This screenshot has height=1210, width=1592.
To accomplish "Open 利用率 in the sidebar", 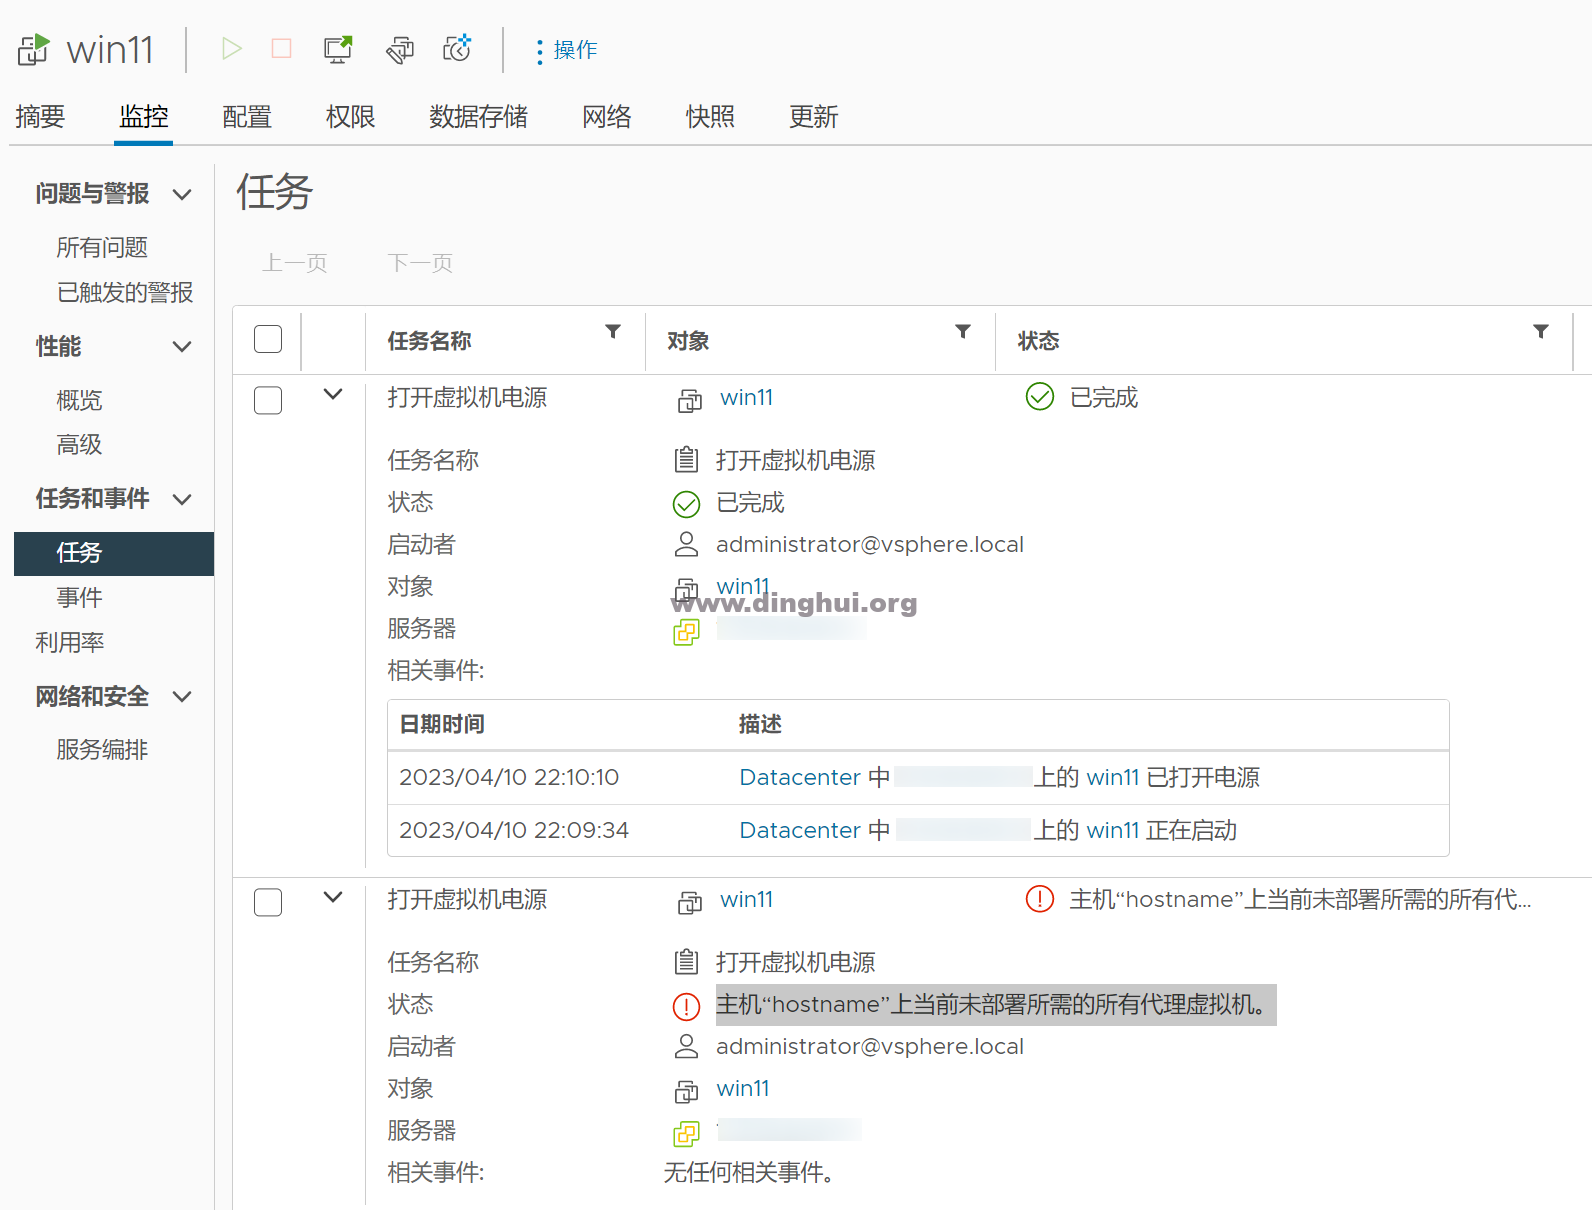I will [x=70, y=642].
